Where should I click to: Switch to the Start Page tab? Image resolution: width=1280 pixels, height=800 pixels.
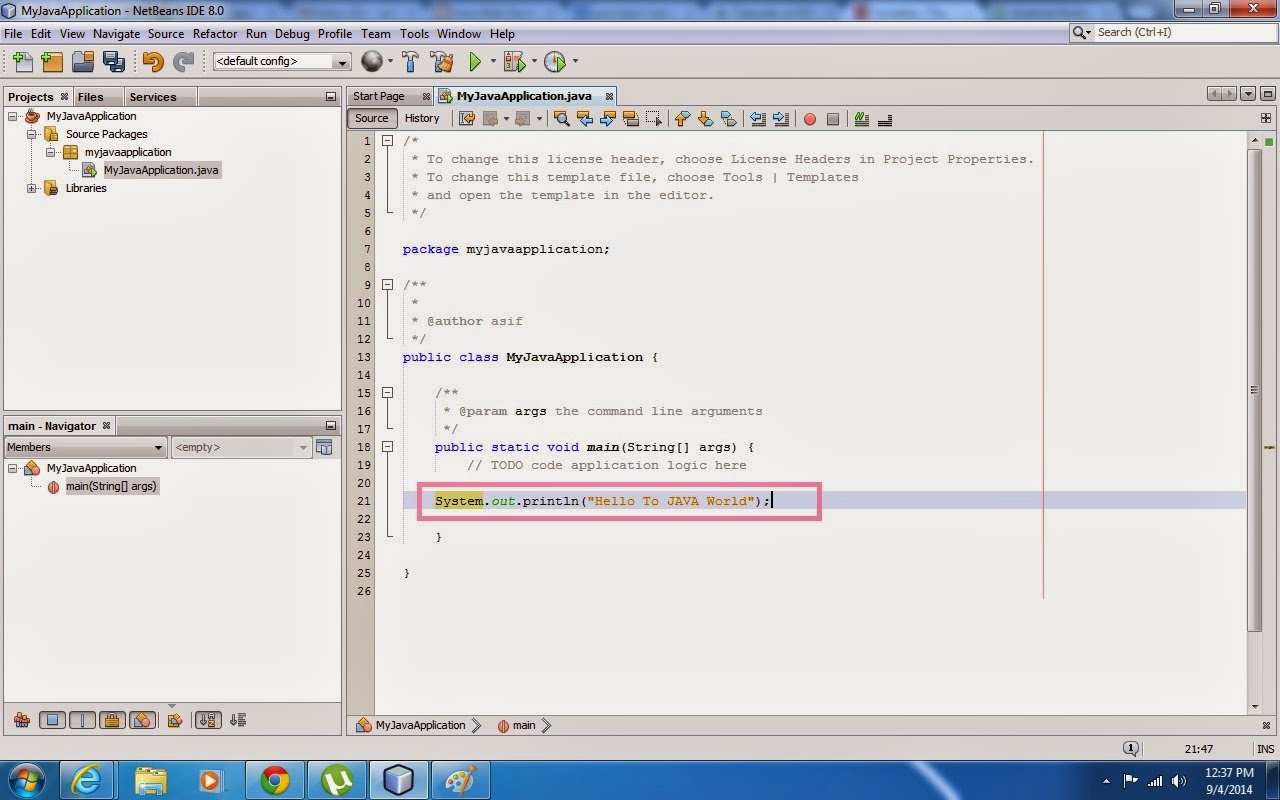click(x=390, y=96)
